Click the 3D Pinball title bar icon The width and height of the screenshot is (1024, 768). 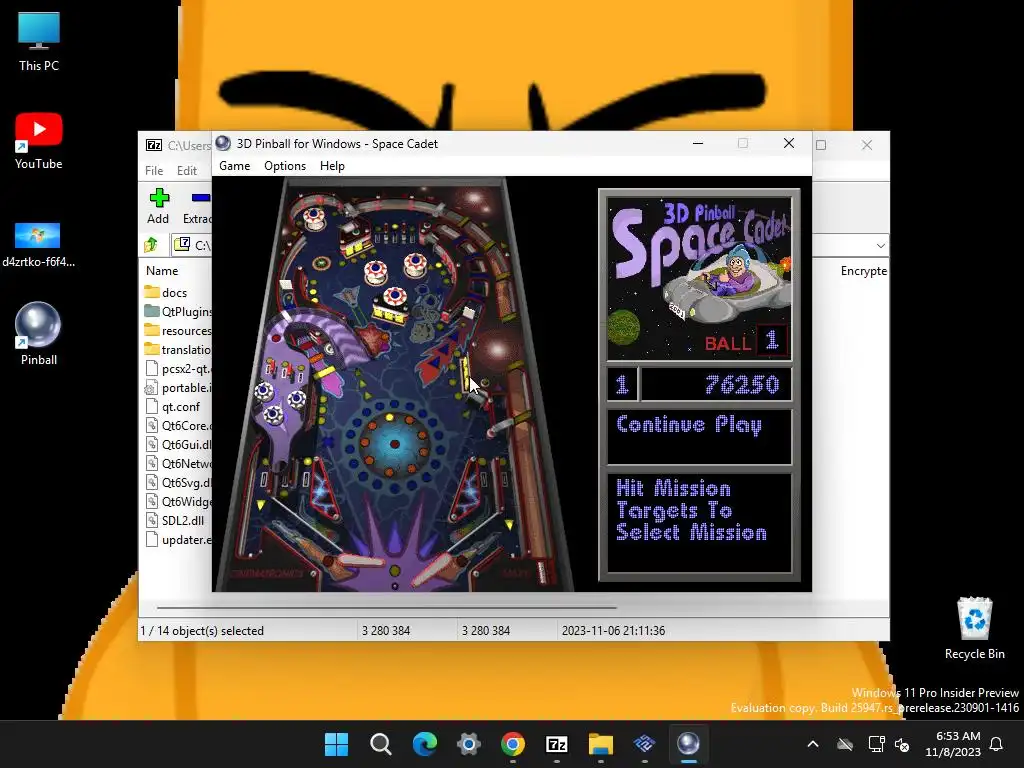(x=223, y=144)
